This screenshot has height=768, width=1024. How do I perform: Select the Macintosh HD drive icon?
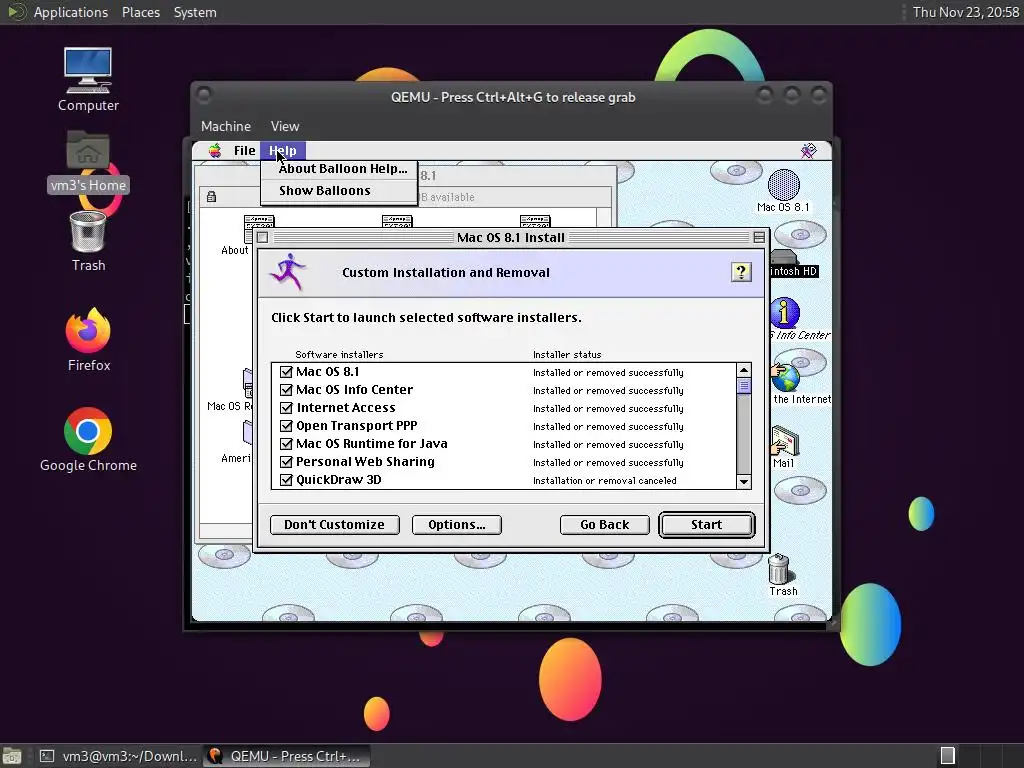(784, 257)
